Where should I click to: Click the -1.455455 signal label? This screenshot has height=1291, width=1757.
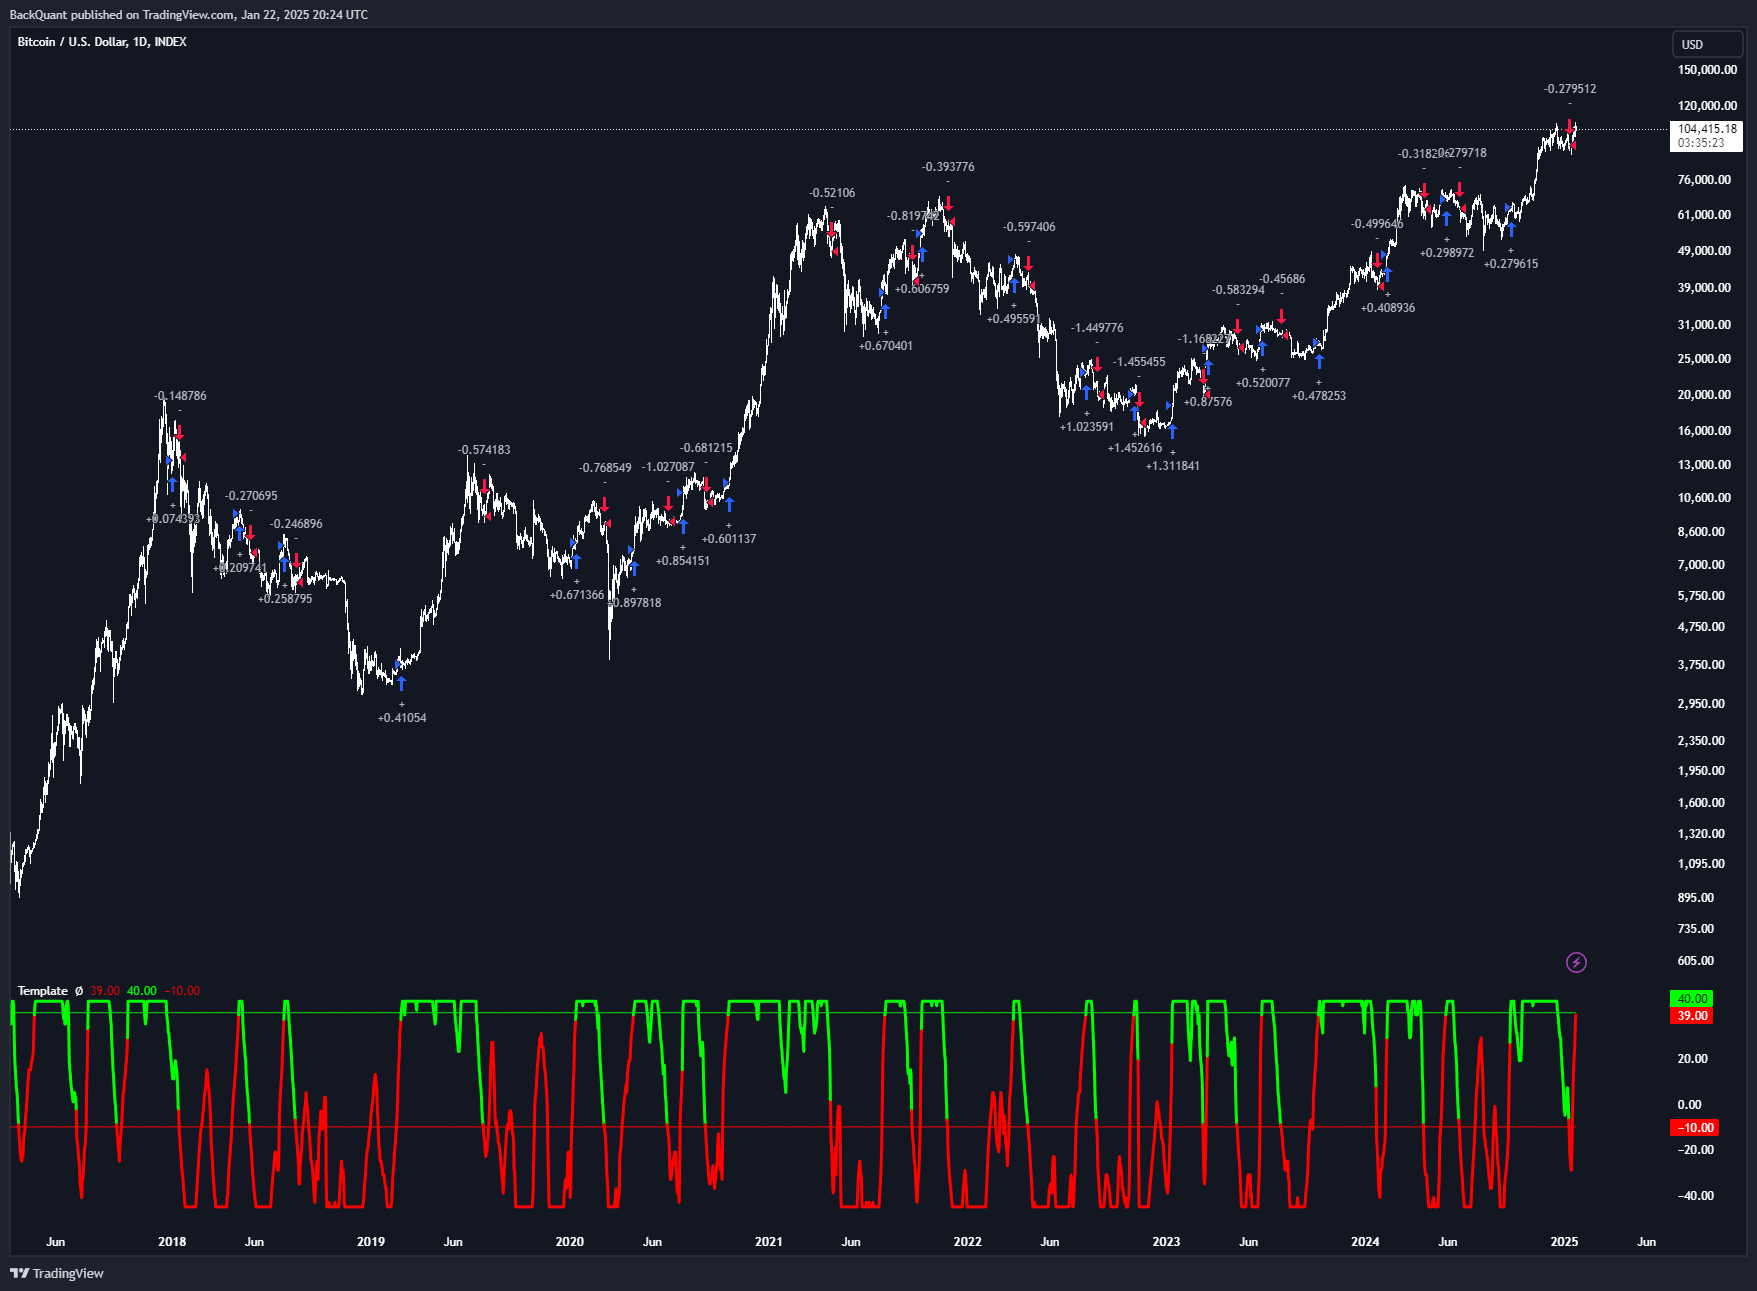(1139, 362)
